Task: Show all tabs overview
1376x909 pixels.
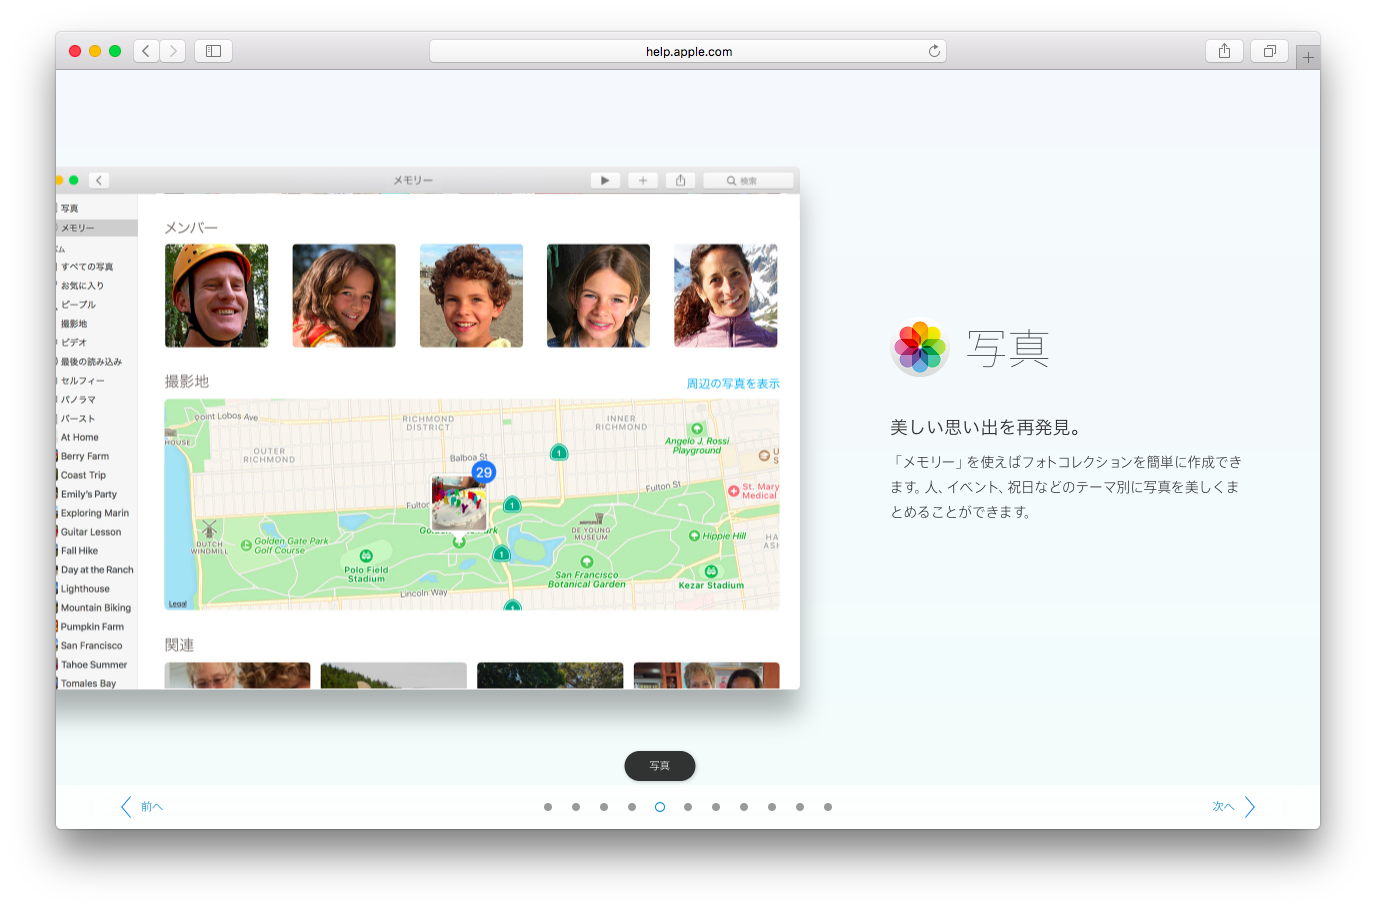Action: 1269,51
